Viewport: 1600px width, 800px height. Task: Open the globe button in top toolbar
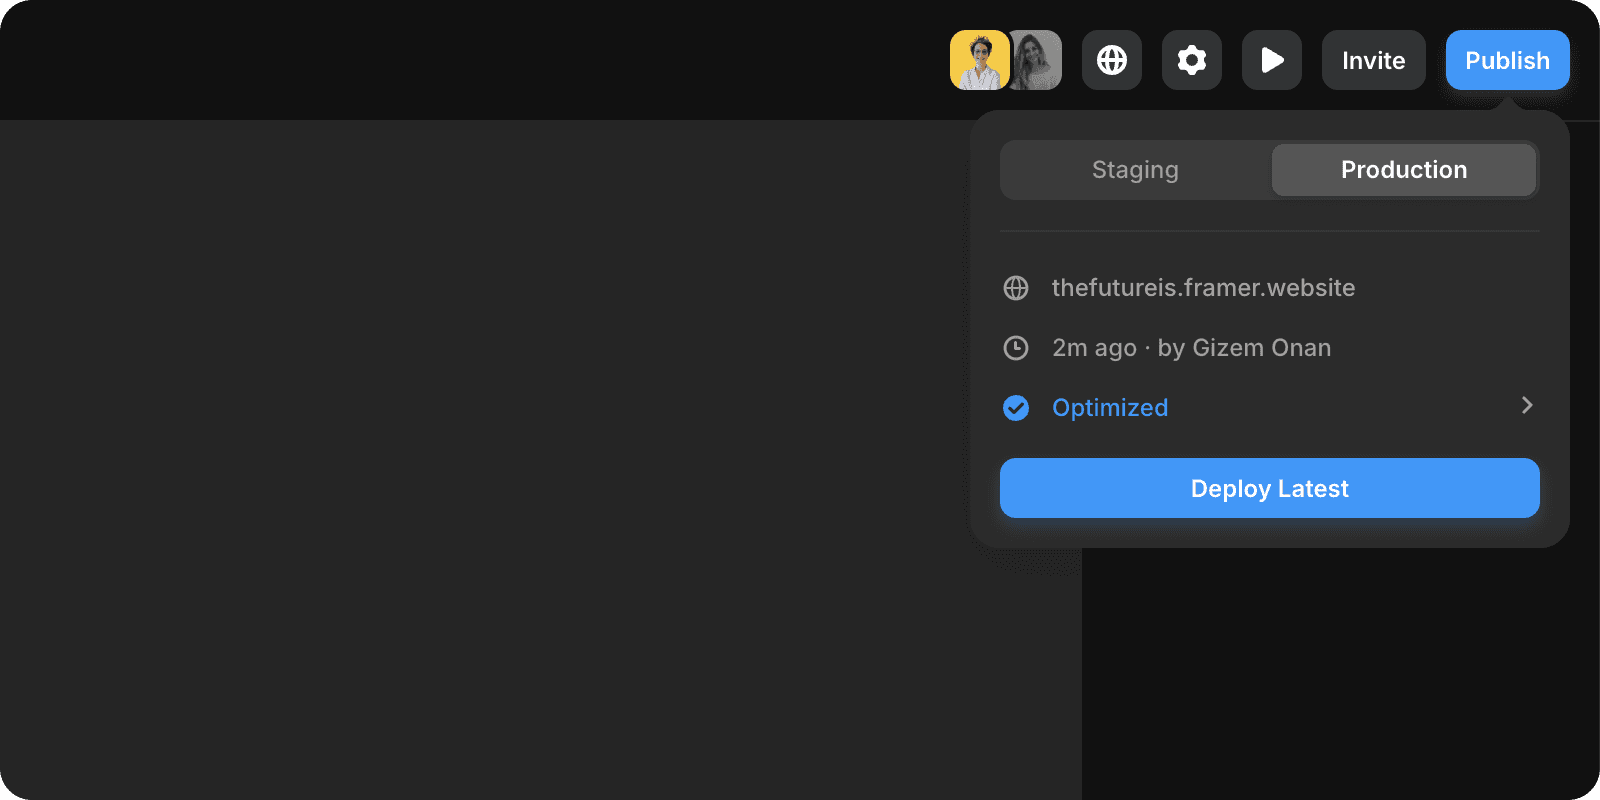tap(1112, 60)
